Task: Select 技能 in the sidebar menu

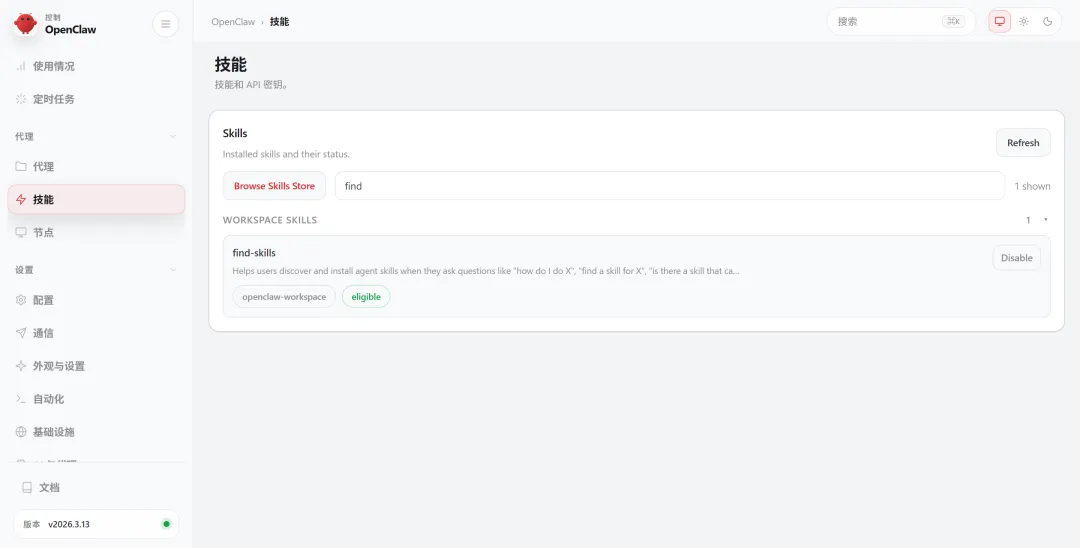Action: click(96, 200)
